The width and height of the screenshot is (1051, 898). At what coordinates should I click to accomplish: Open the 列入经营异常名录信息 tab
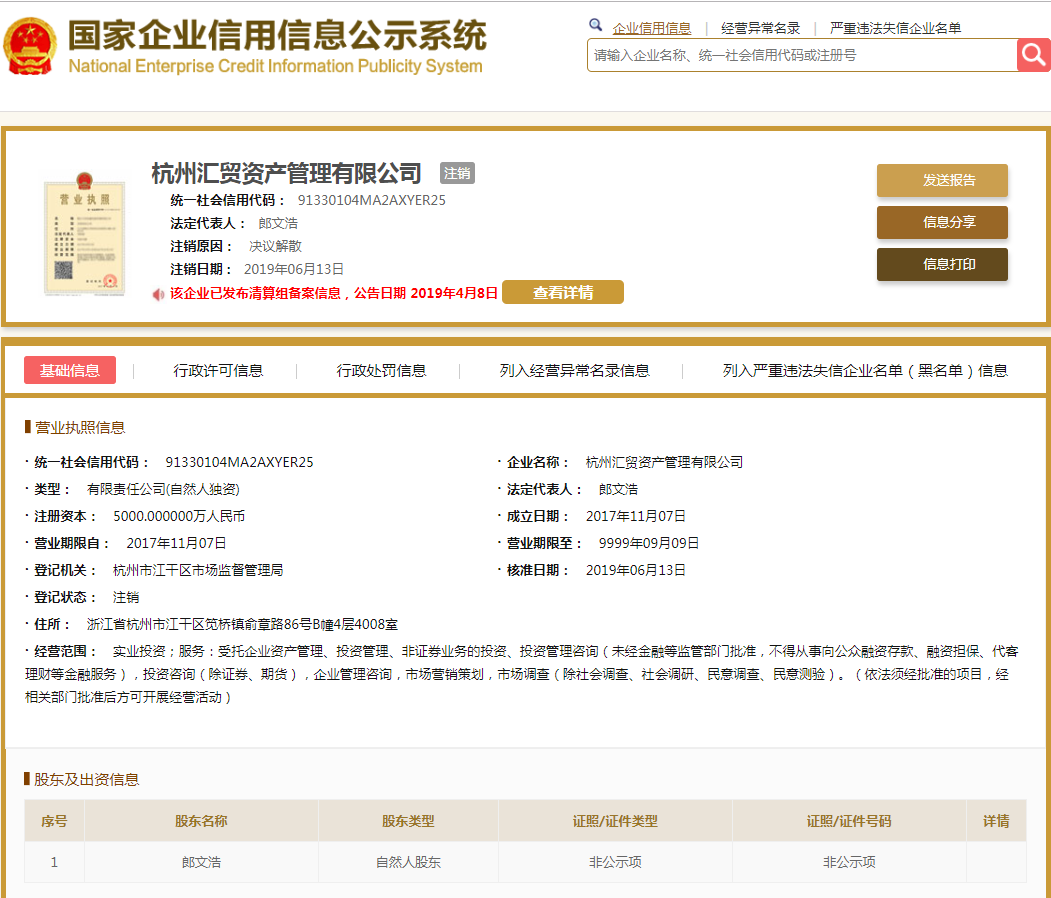[574, 370]
